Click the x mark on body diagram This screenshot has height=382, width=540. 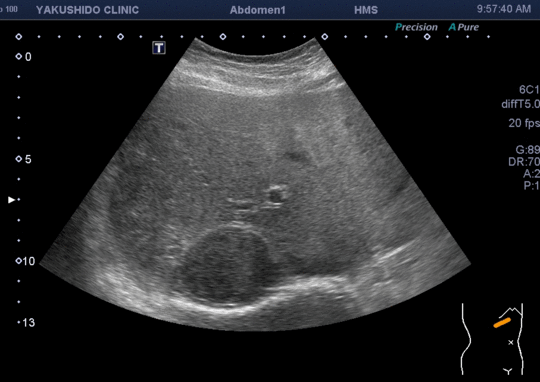point(511,342)
